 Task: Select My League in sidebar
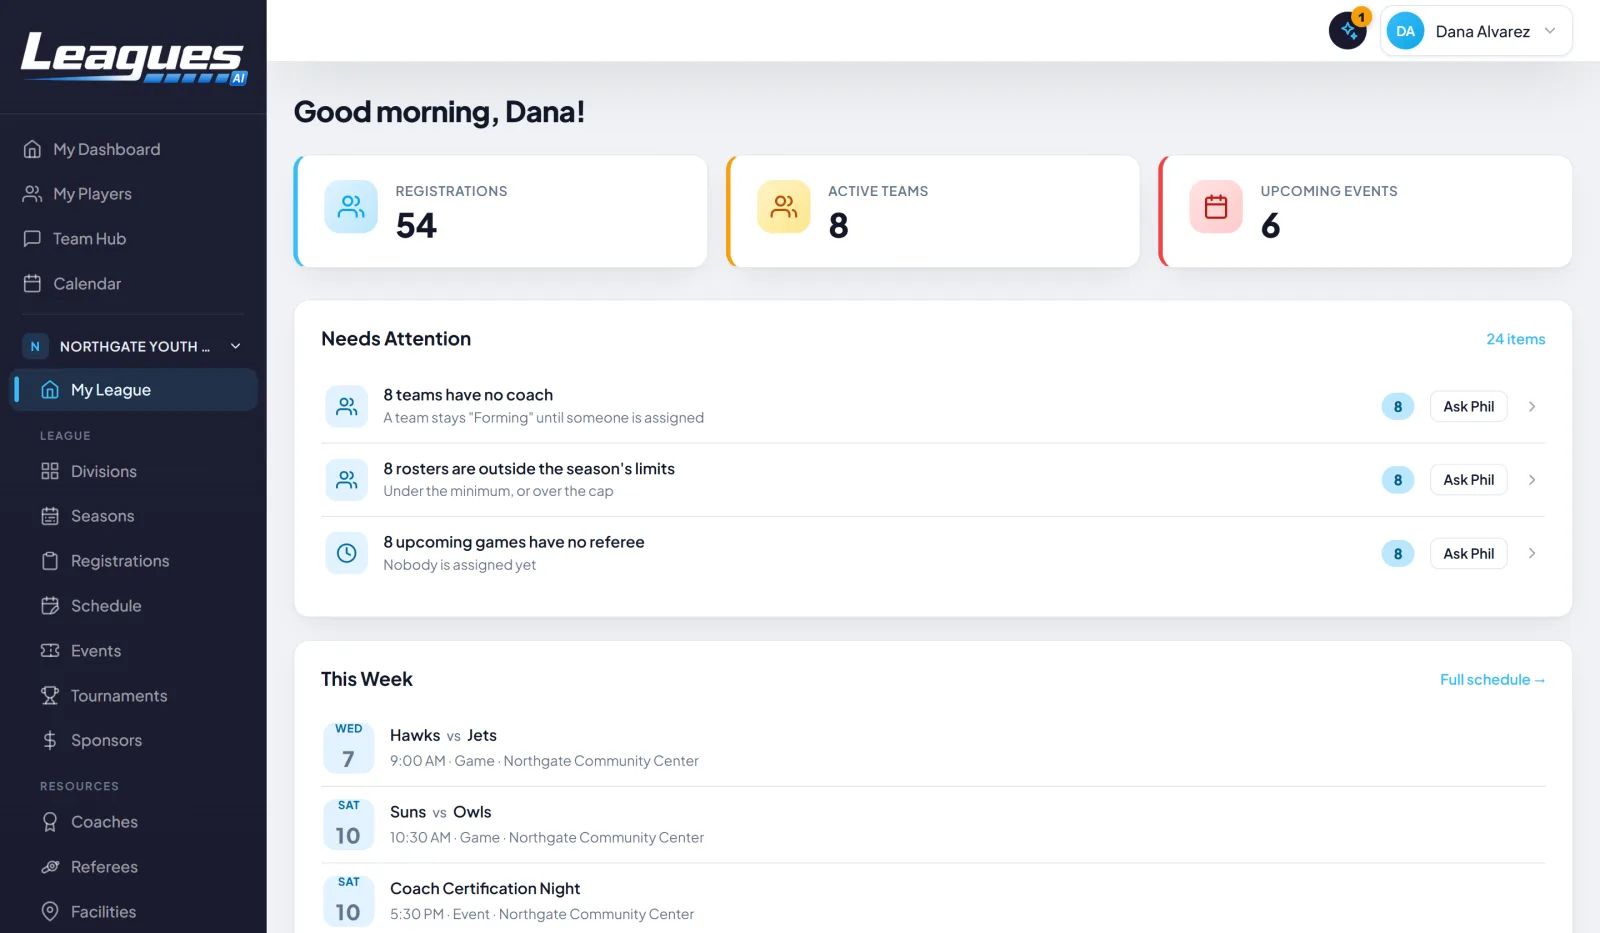pos(133,390)
